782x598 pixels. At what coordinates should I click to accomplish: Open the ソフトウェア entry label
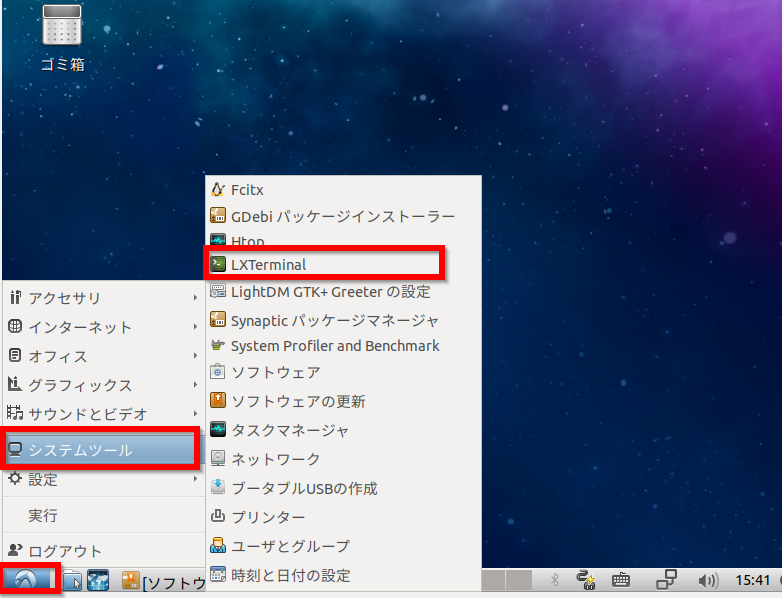coord(275,373)
